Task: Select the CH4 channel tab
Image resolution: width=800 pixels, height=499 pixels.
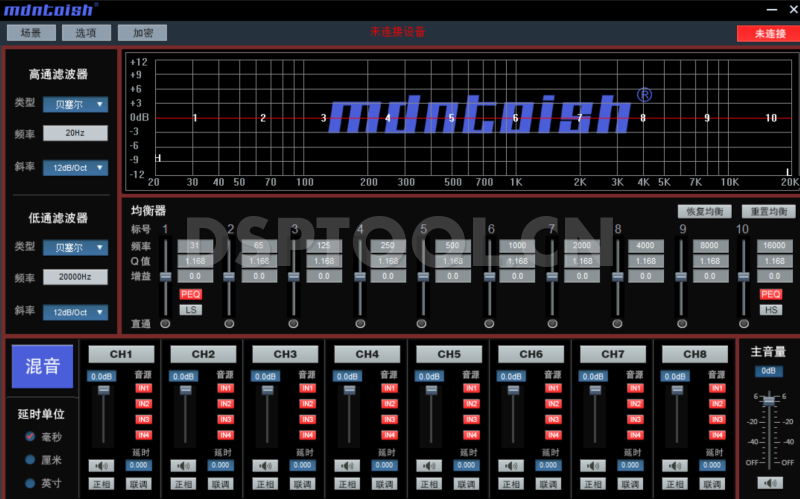Action: point(367,354)
